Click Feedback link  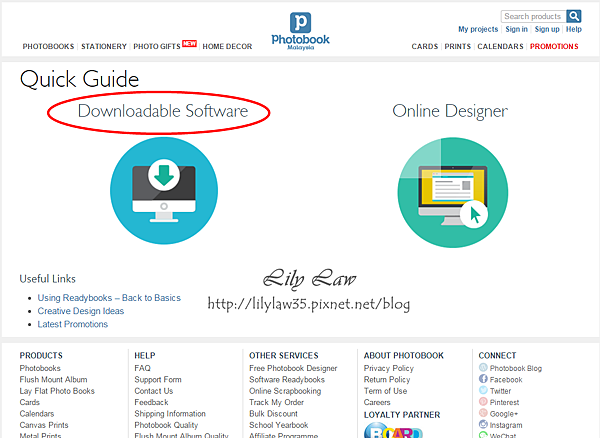(x=151, y=402)
